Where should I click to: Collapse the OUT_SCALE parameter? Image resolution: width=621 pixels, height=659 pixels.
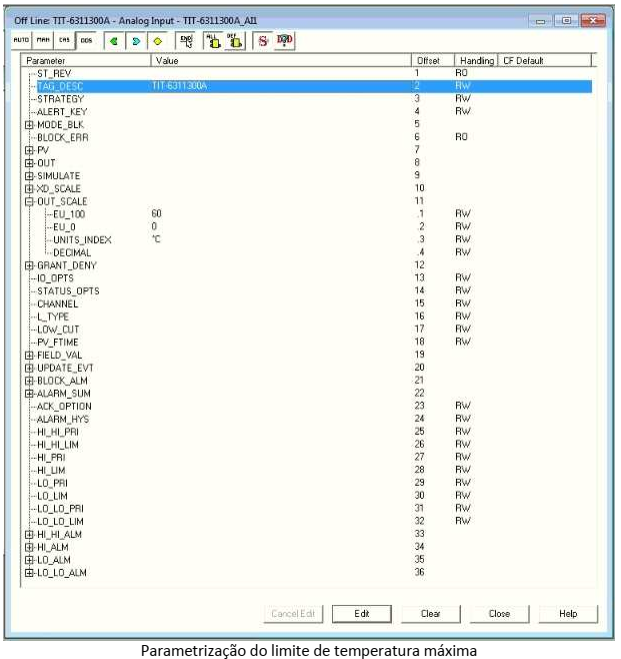point(29,201)
